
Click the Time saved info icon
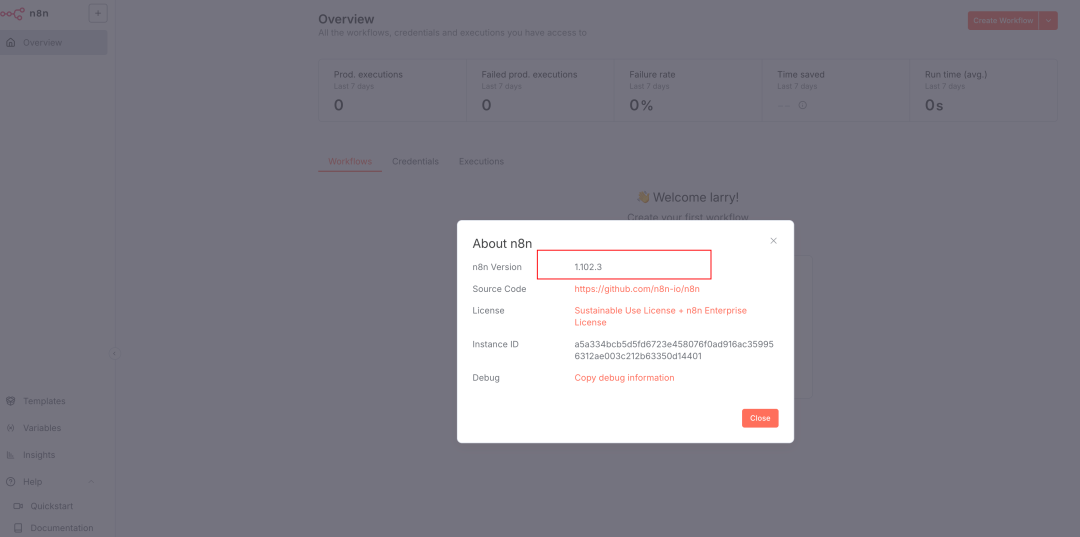point(802,105)
